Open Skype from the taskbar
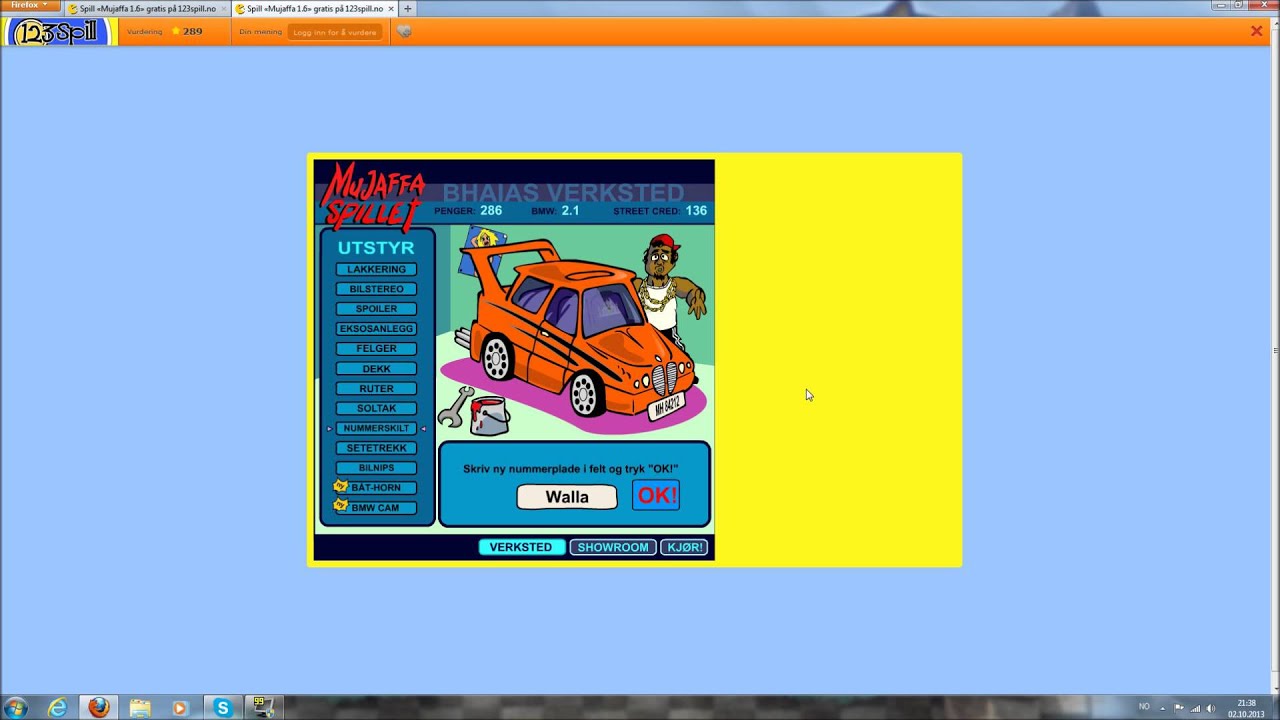The image size is (1280, 720). [x=222, y=708]
